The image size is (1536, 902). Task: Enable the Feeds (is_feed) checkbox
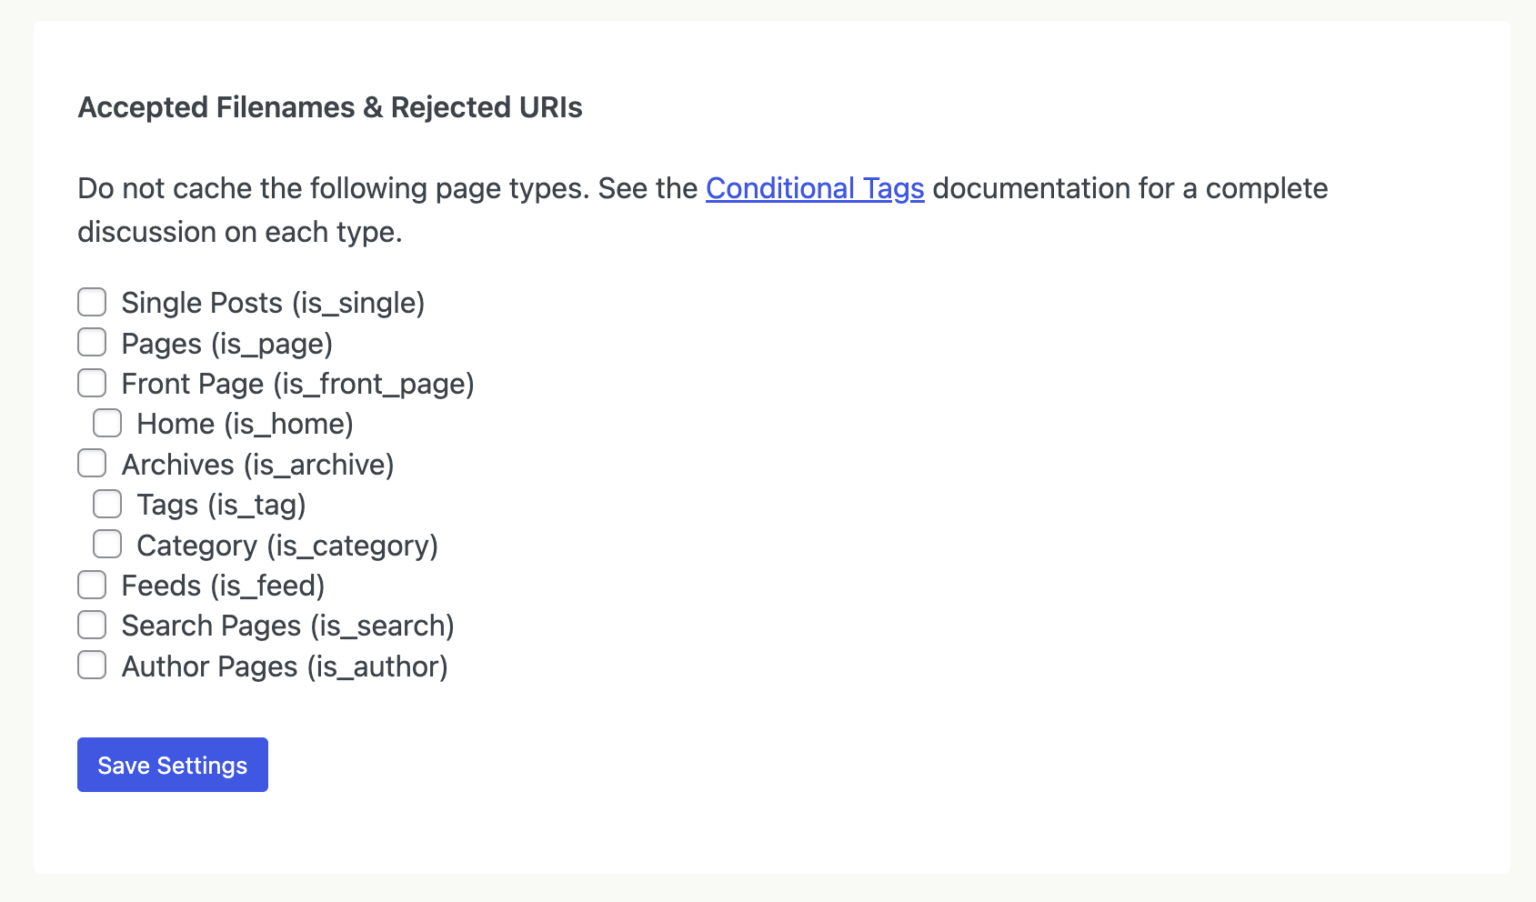pyautogui.click(x=91, y=584)
